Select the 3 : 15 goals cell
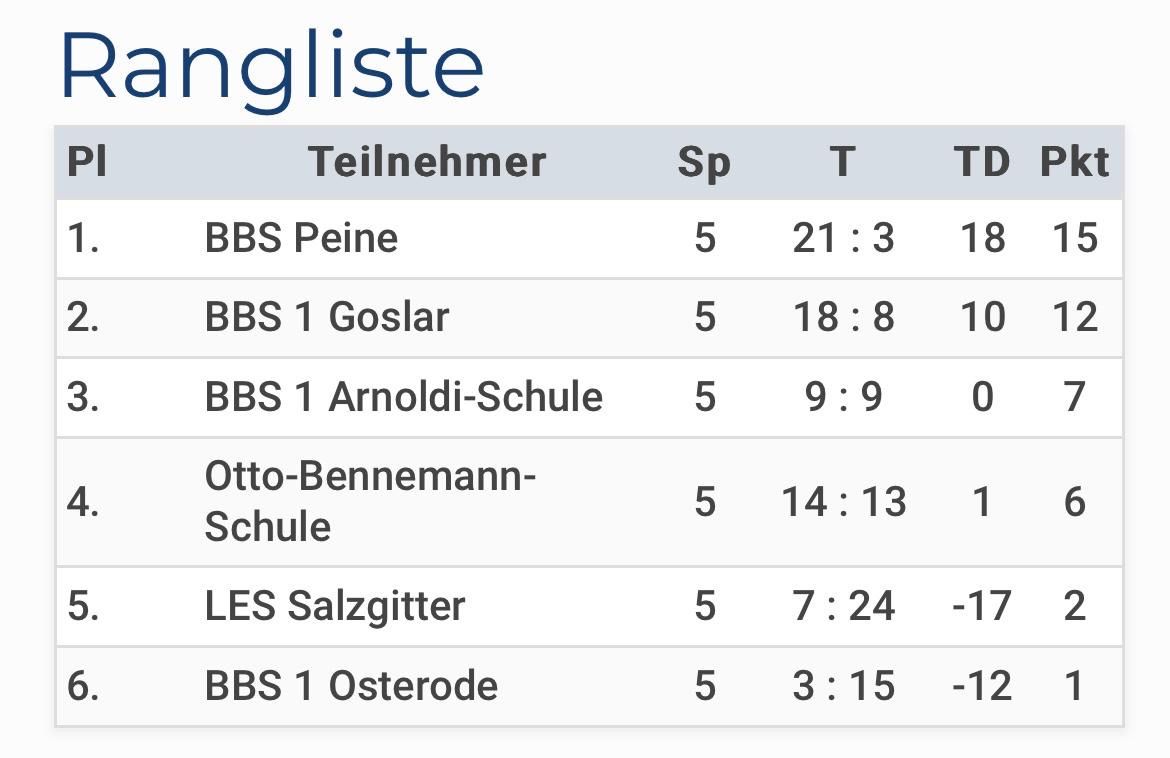 843,686
